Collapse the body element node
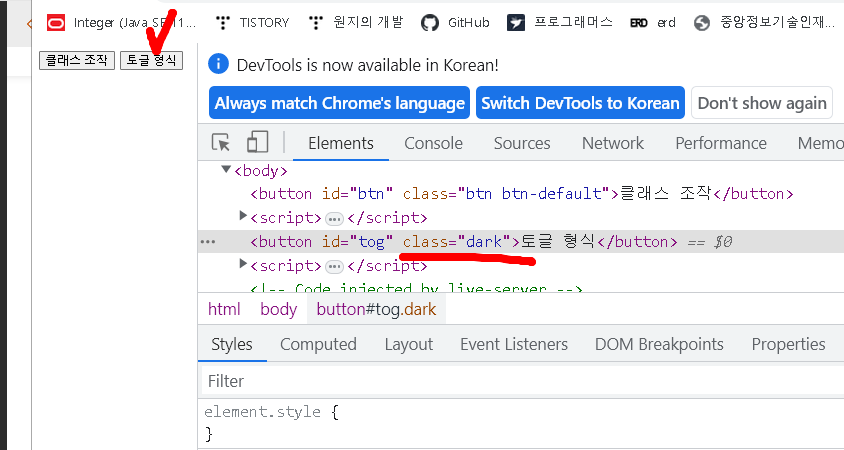Screen dimensions: 844x450 click(x=226, y=170)
